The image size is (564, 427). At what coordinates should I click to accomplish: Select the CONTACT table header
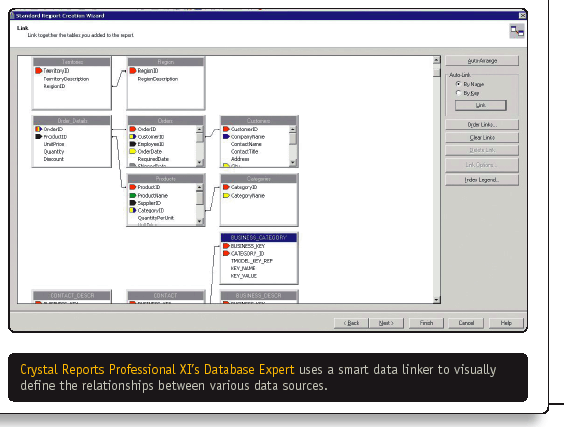tap(166, 296)
